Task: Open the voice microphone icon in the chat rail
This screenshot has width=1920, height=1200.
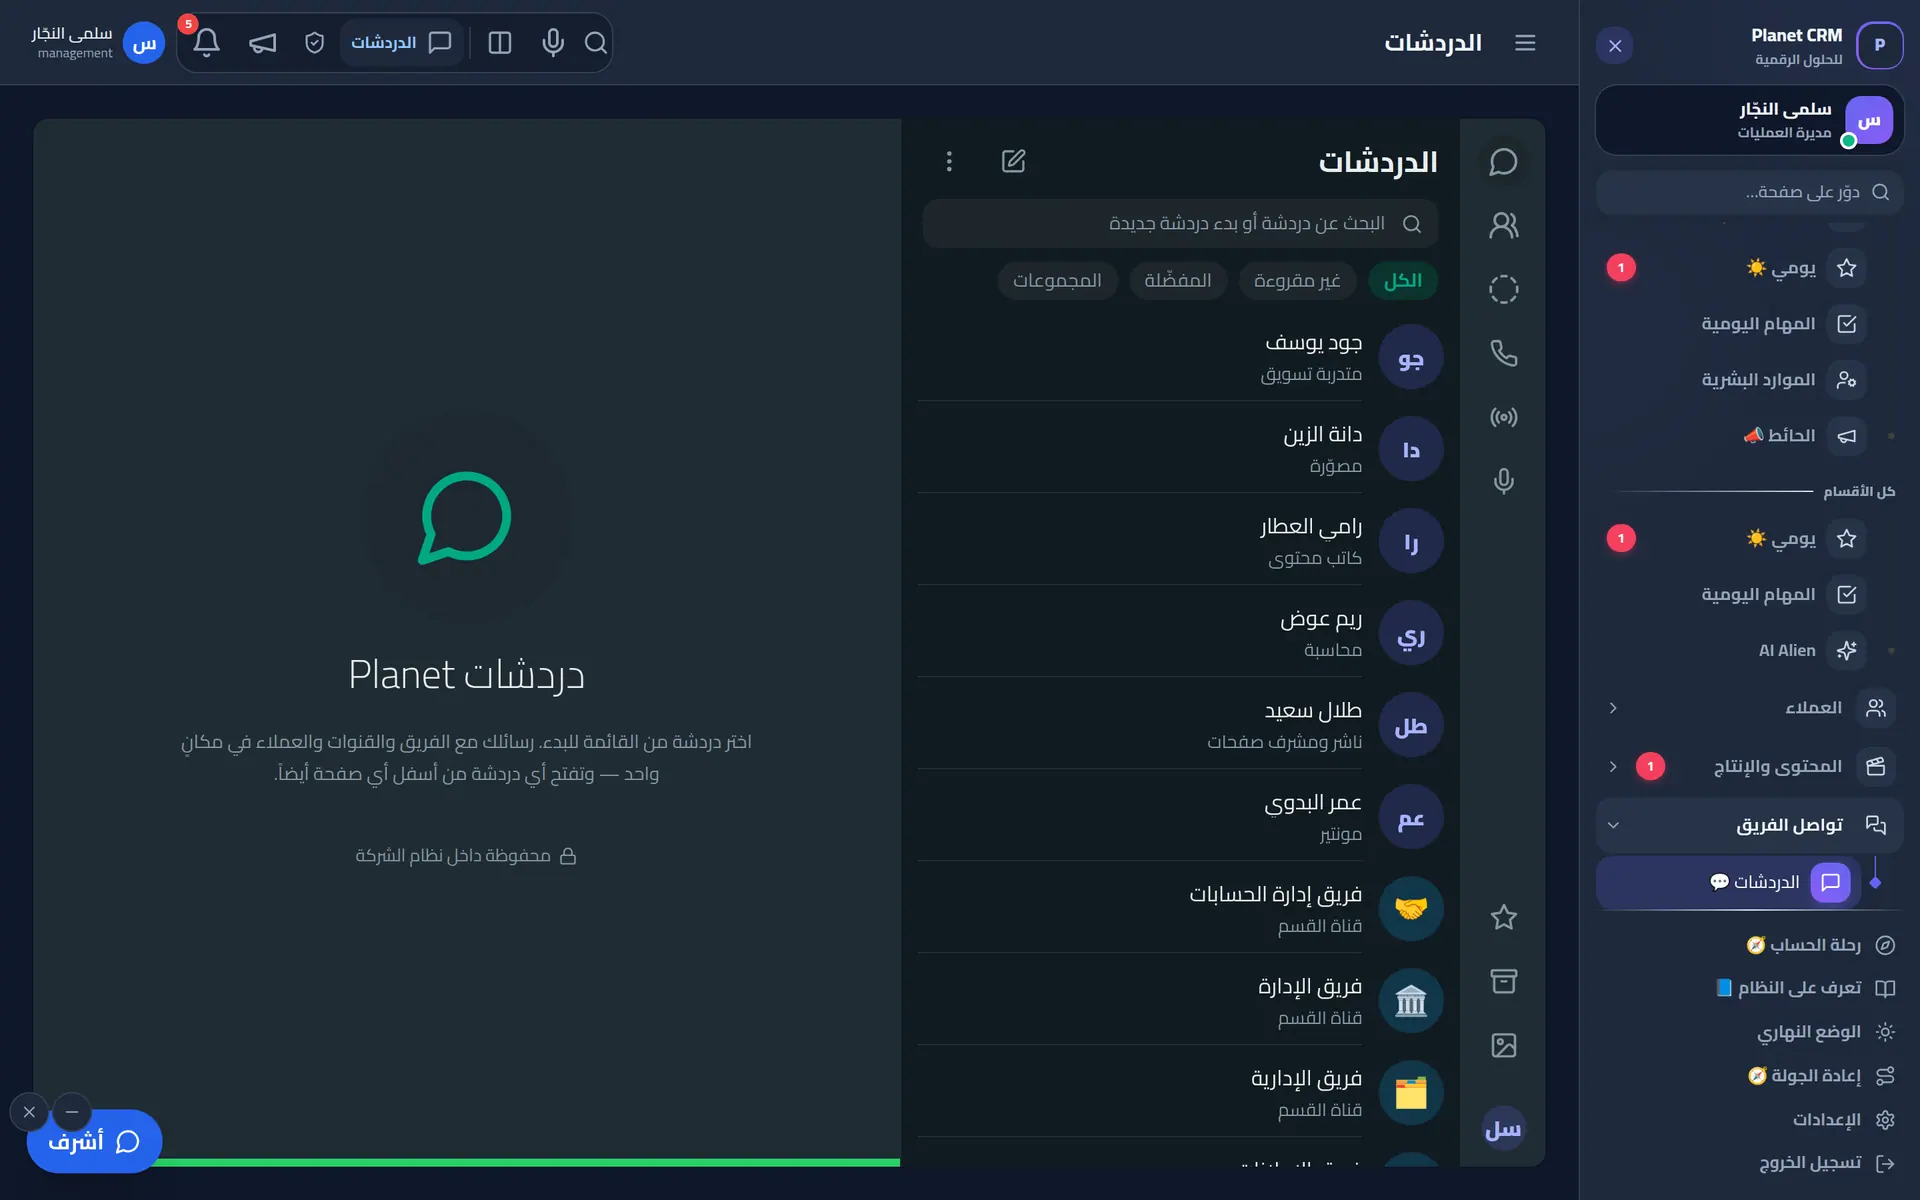Action: (x=1503, y=481)
